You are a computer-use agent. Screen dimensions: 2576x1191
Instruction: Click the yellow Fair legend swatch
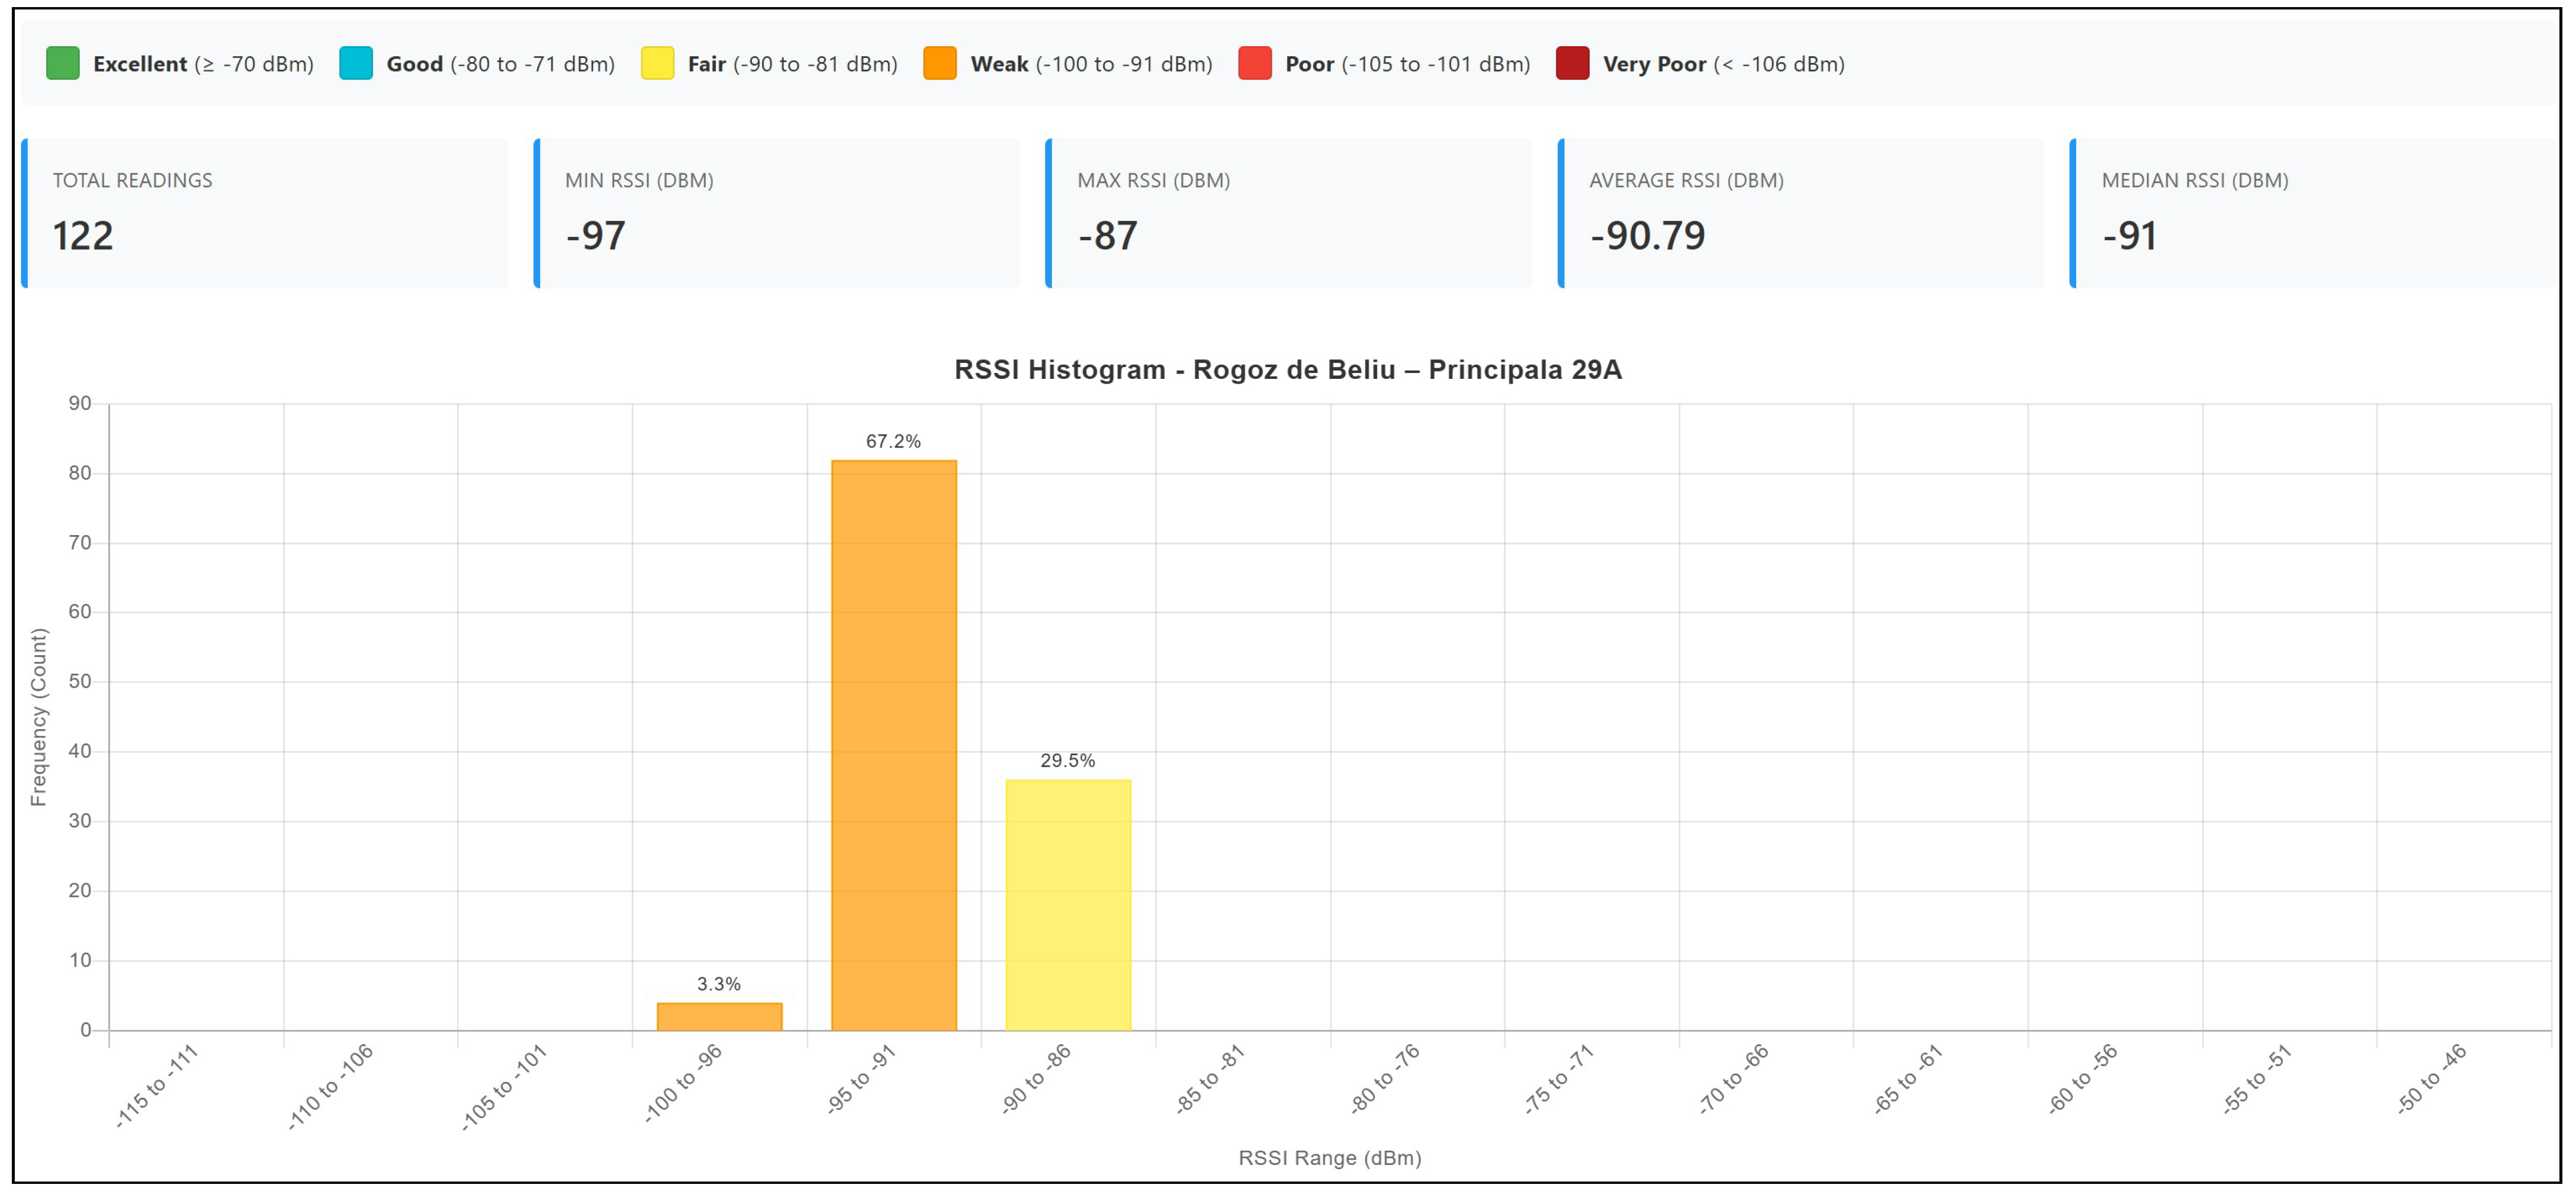point(657,63)
